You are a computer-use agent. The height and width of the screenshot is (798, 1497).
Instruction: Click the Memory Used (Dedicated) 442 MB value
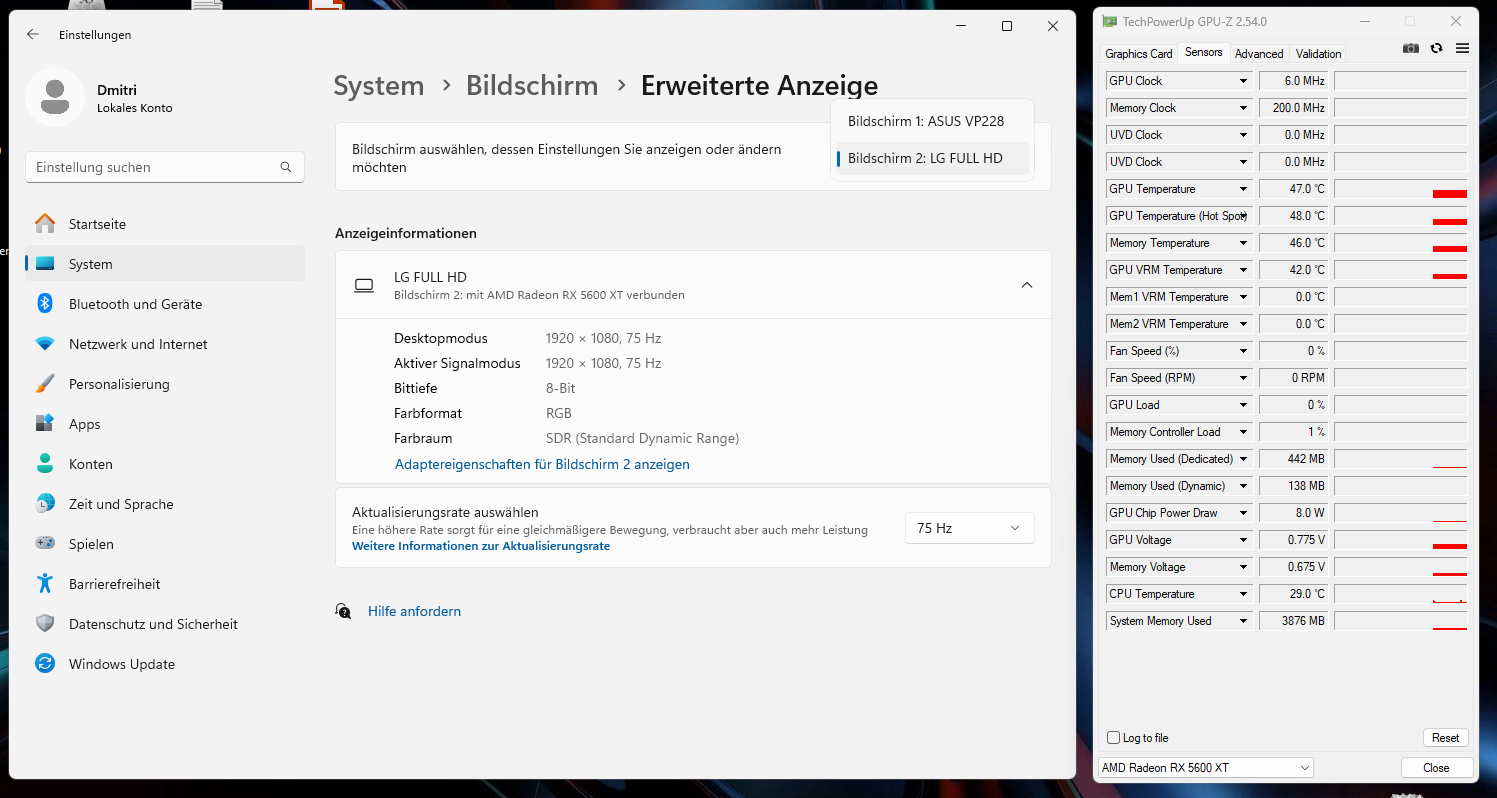pyautogui.click(x=1294, y=459)
